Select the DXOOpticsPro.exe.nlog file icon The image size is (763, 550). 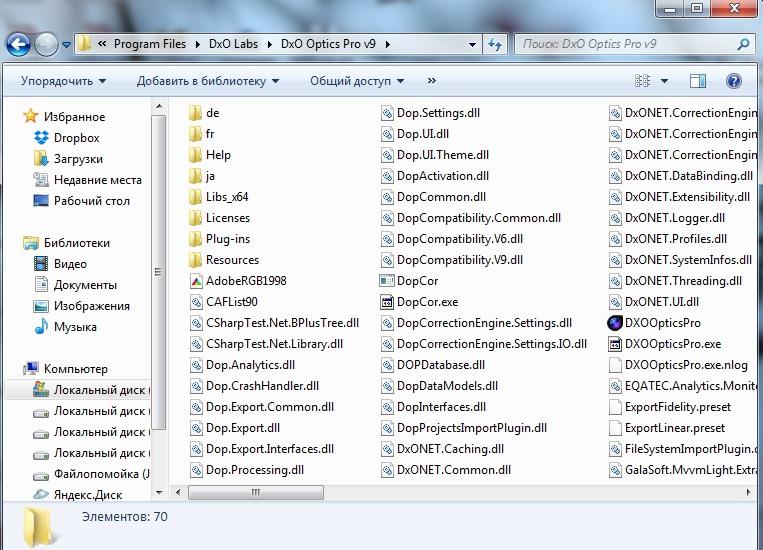point(615,365)
